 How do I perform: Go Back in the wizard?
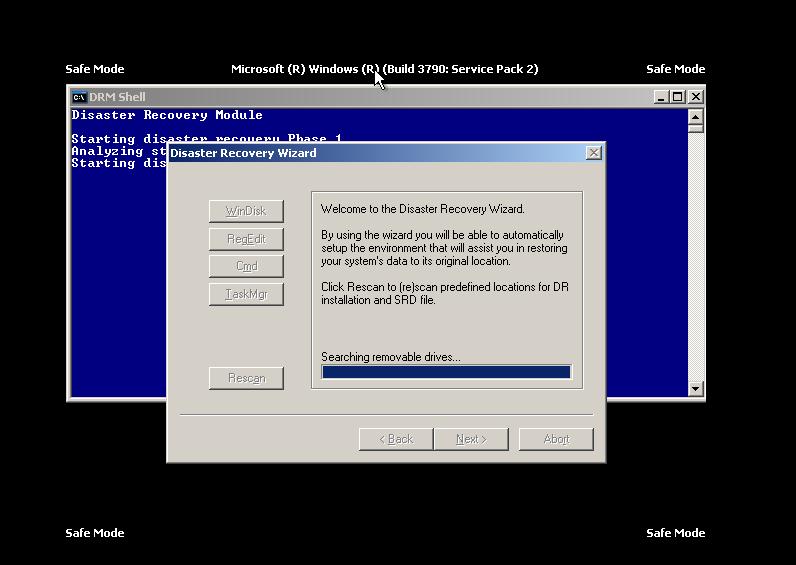coord(396,439)
